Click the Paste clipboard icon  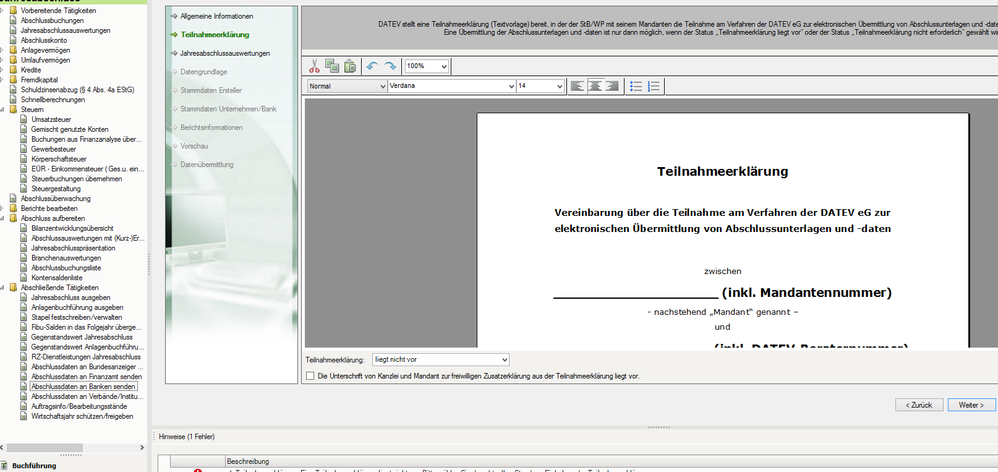point(349,66)
